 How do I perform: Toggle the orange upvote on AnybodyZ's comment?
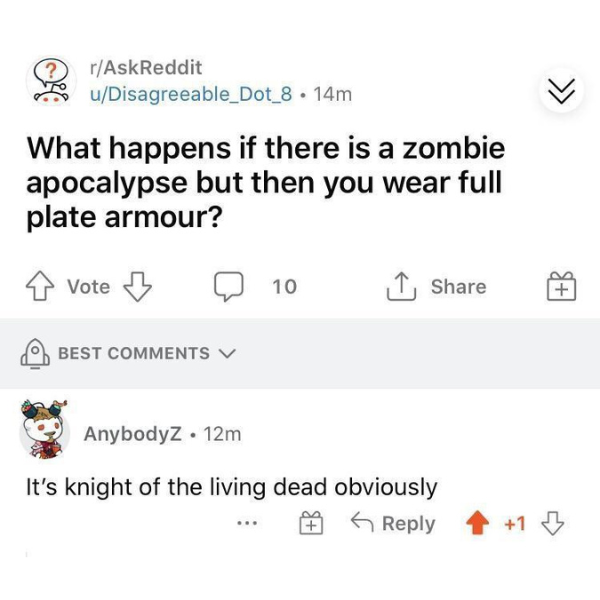pyautogui.click(x=477, y=523)
